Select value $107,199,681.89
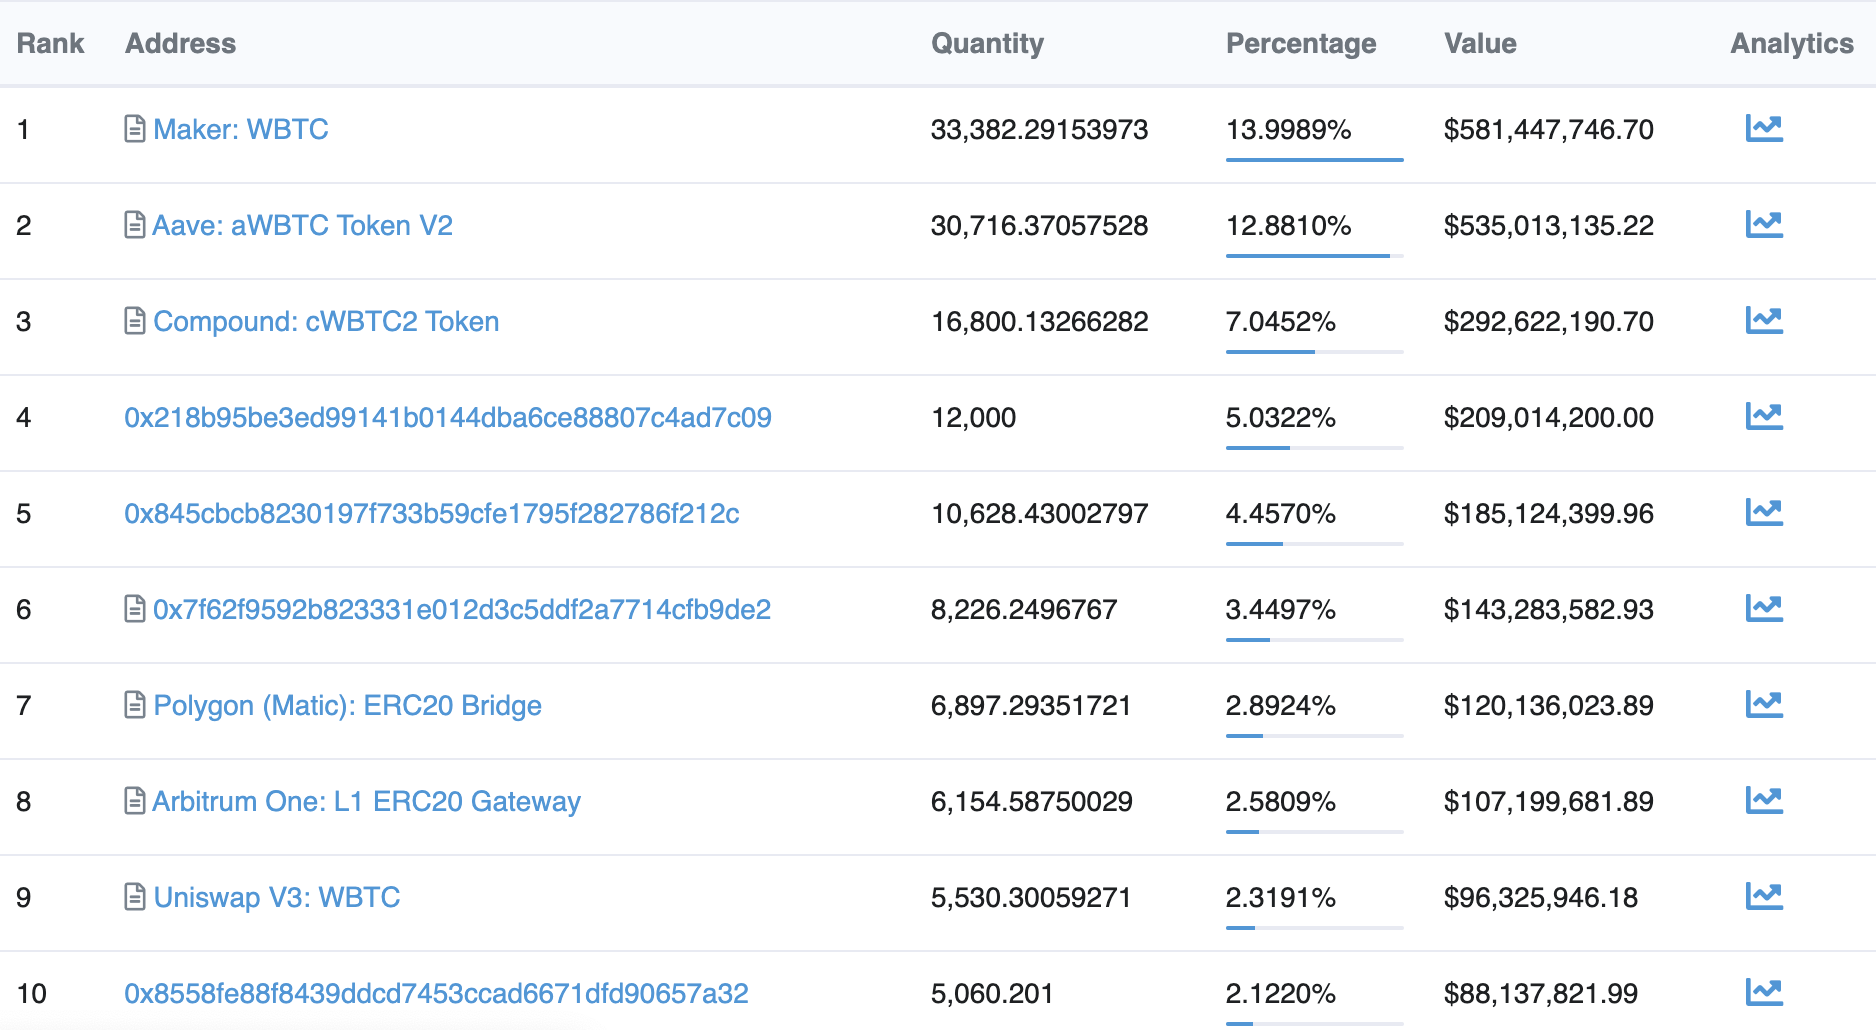 (1549, 801)
